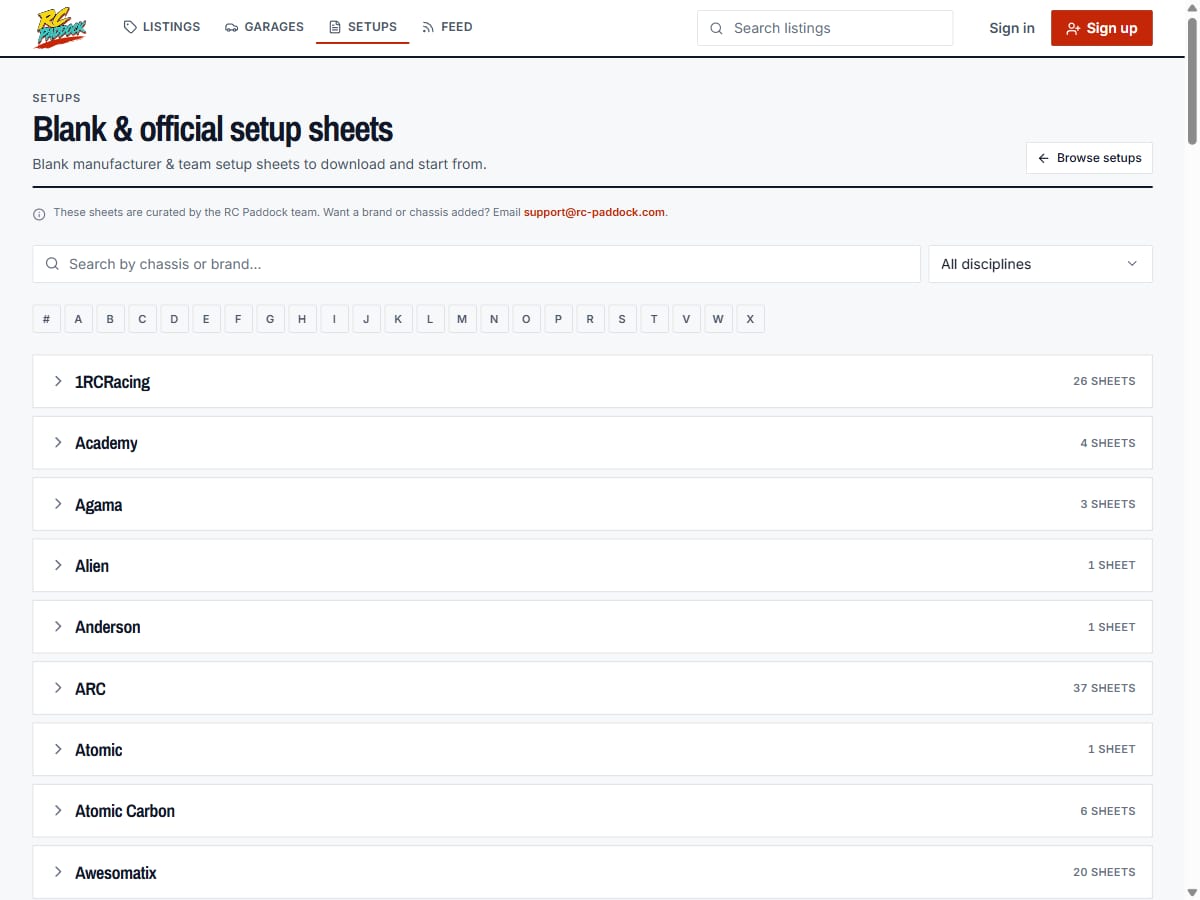Click the '3 SHEETS' count text

coord(1108,504)
